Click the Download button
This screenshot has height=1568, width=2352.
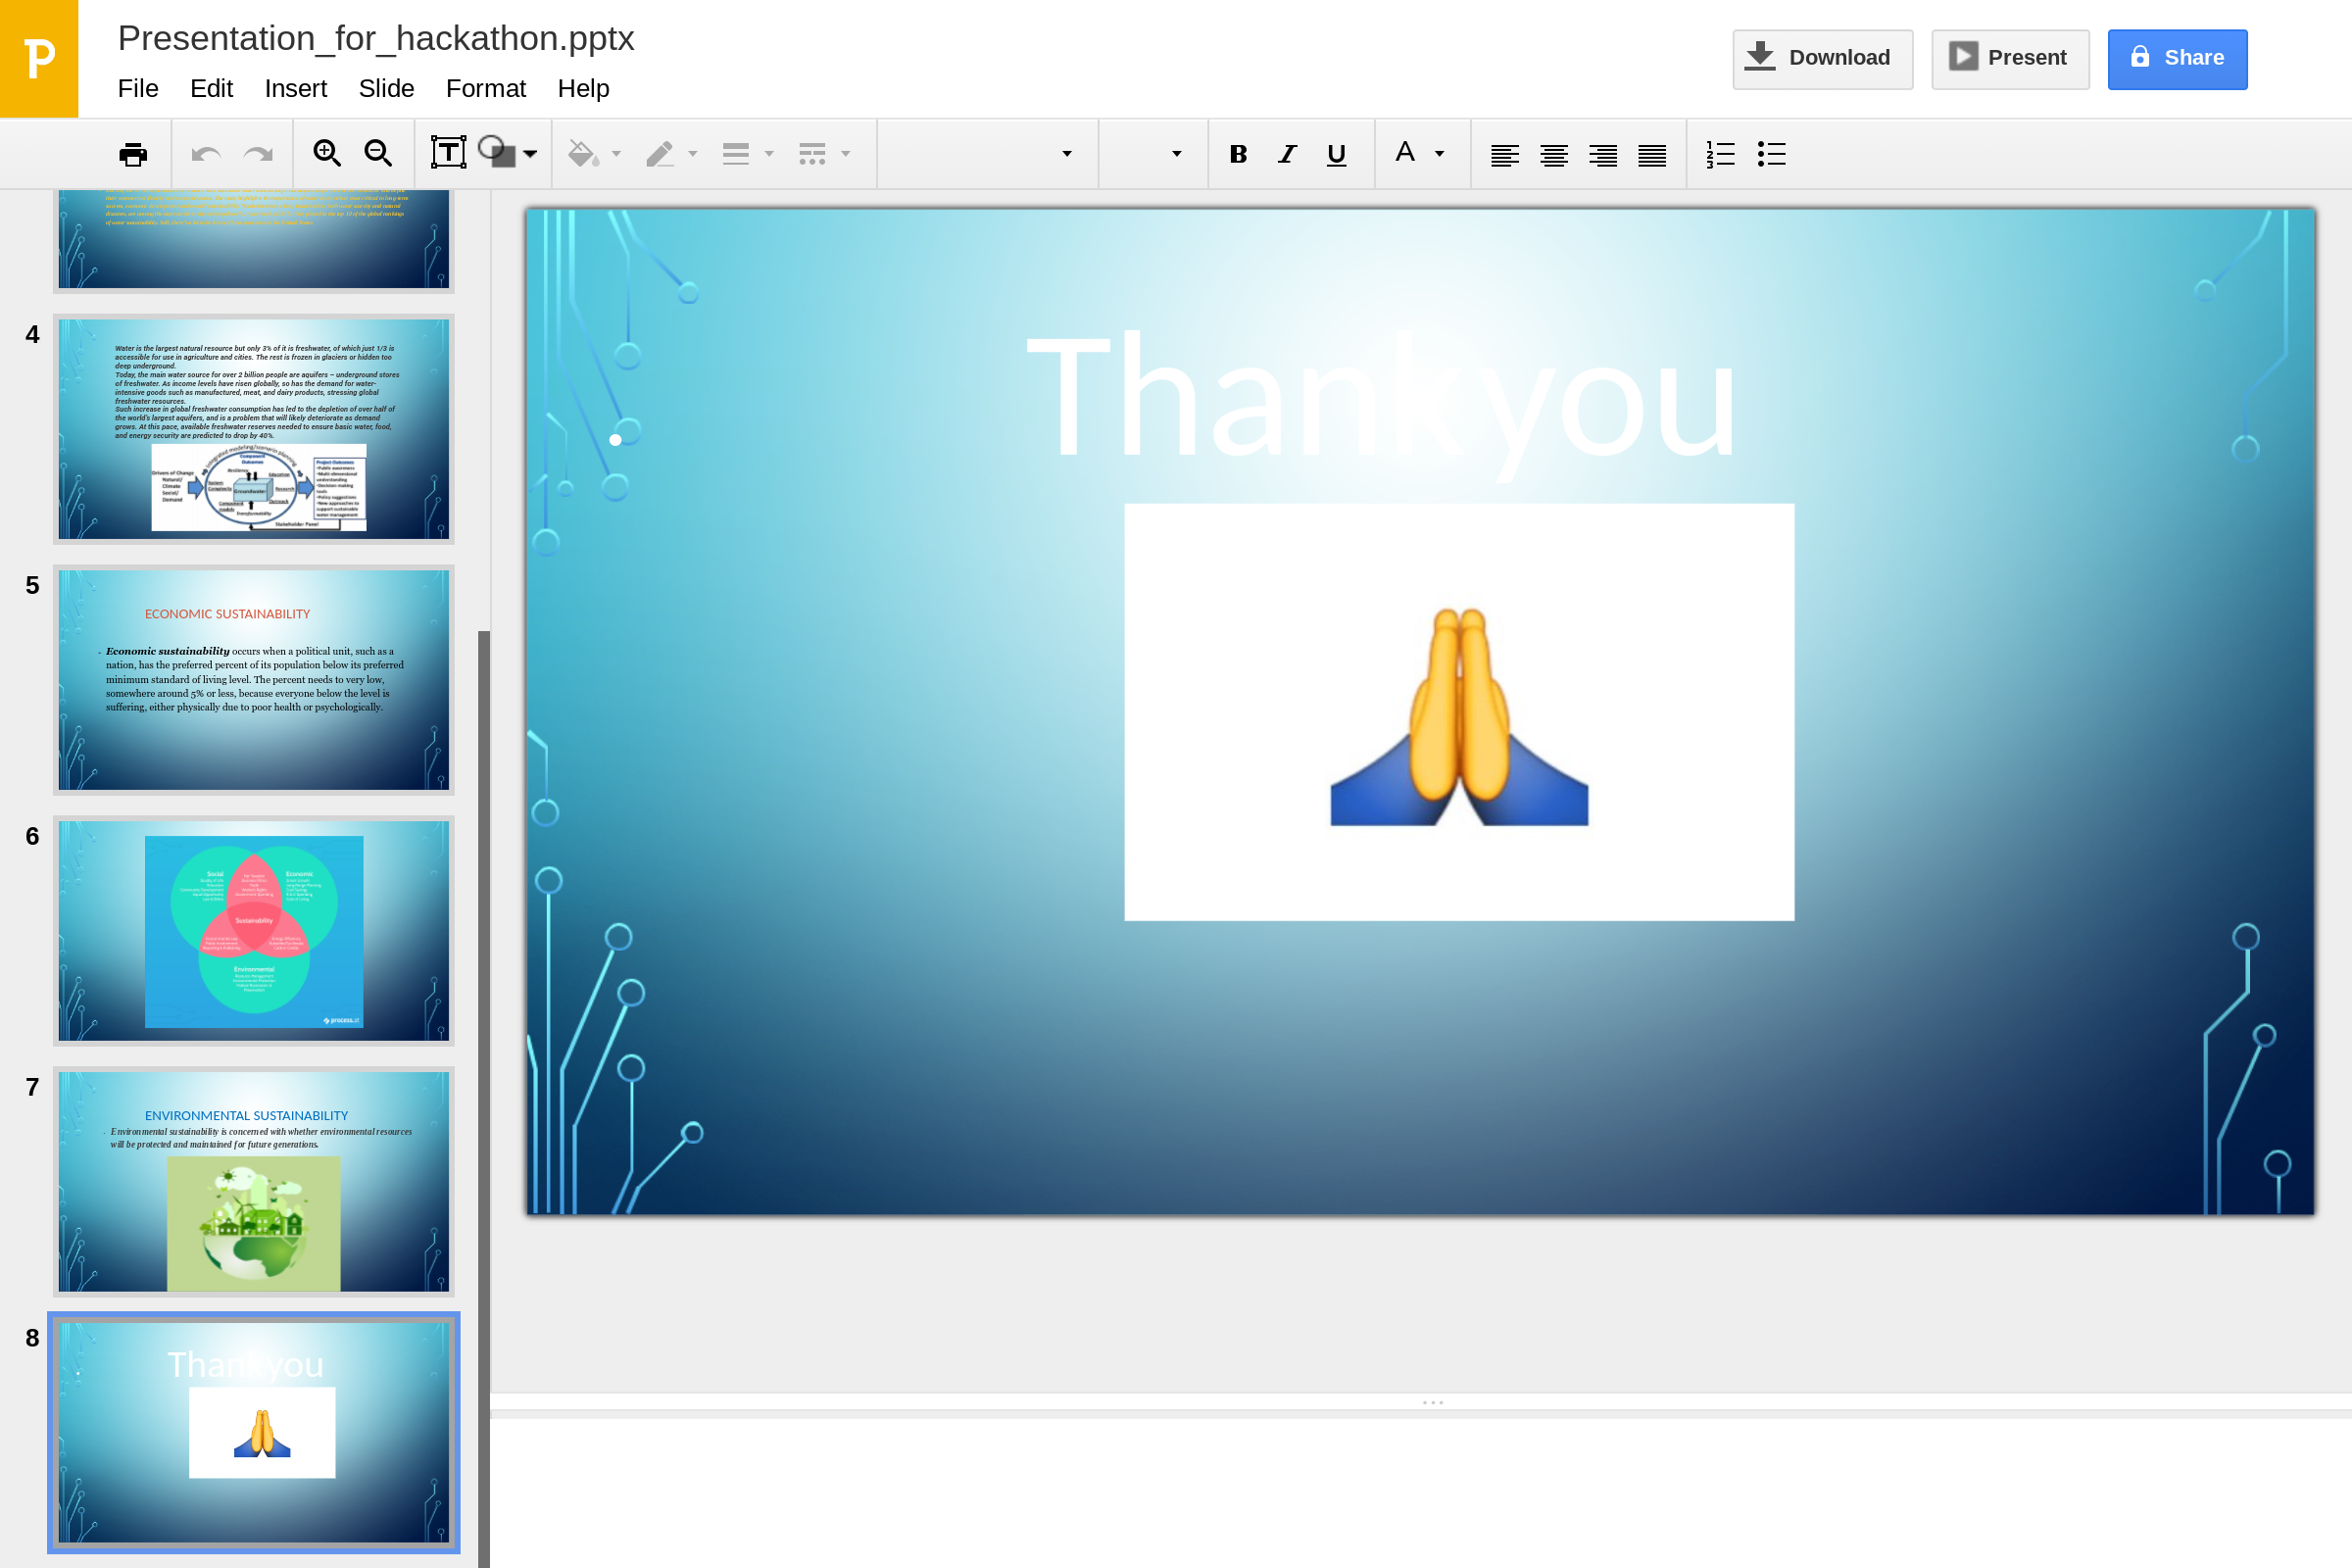click(1822, 58)
